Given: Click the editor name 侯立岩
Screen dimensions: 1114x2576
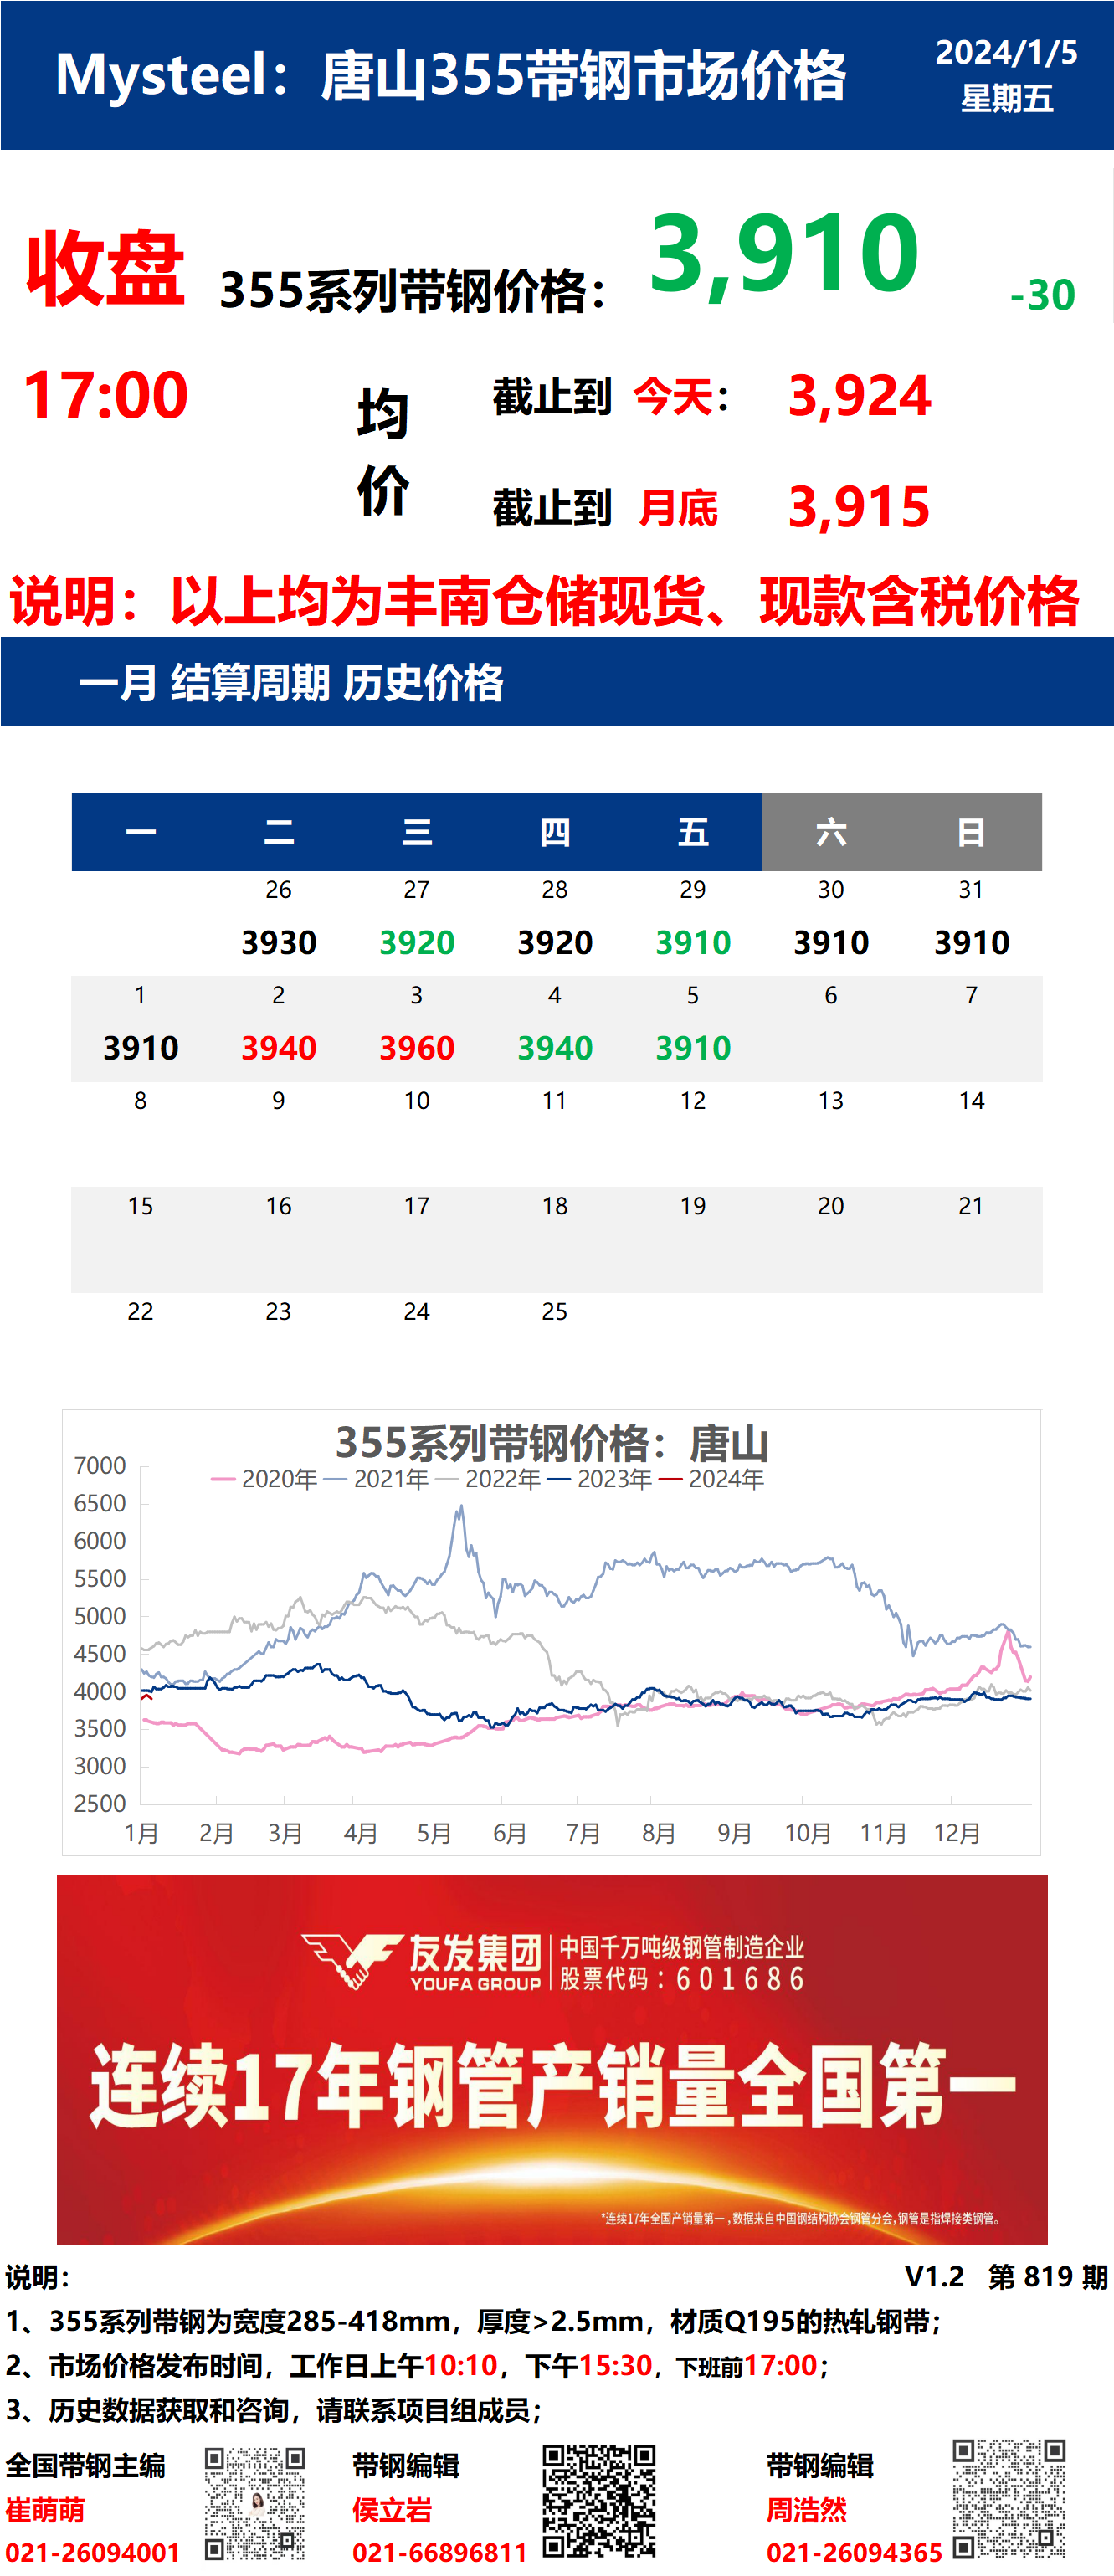Looking at the screenshot, I should point(392,2511).
